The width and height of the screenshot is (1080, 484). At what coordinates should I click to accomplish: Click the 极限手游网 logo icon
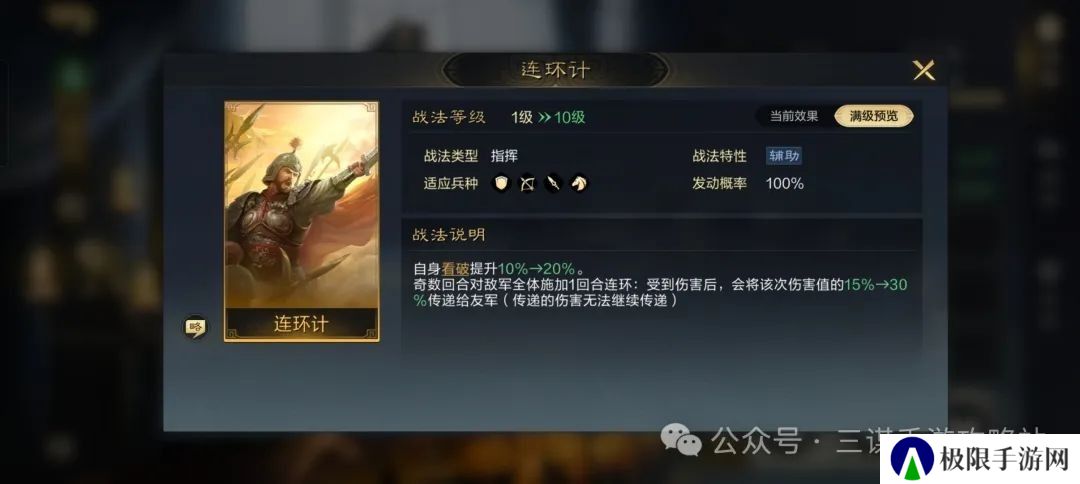913,459
